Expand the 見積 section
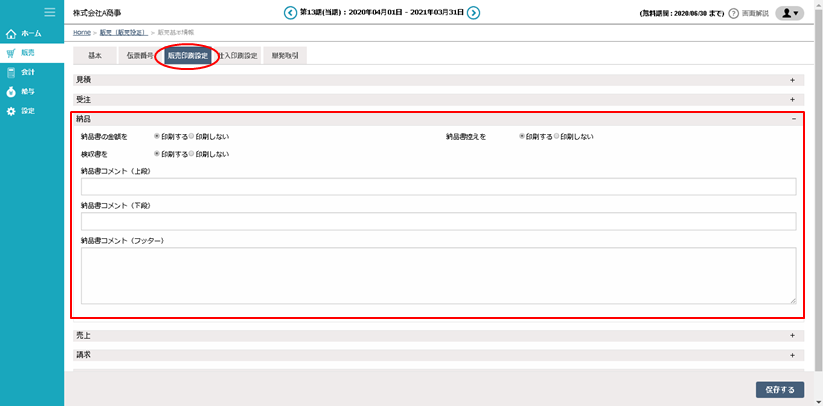The width and height of the screenshot is (823, 406). (792, 79)
